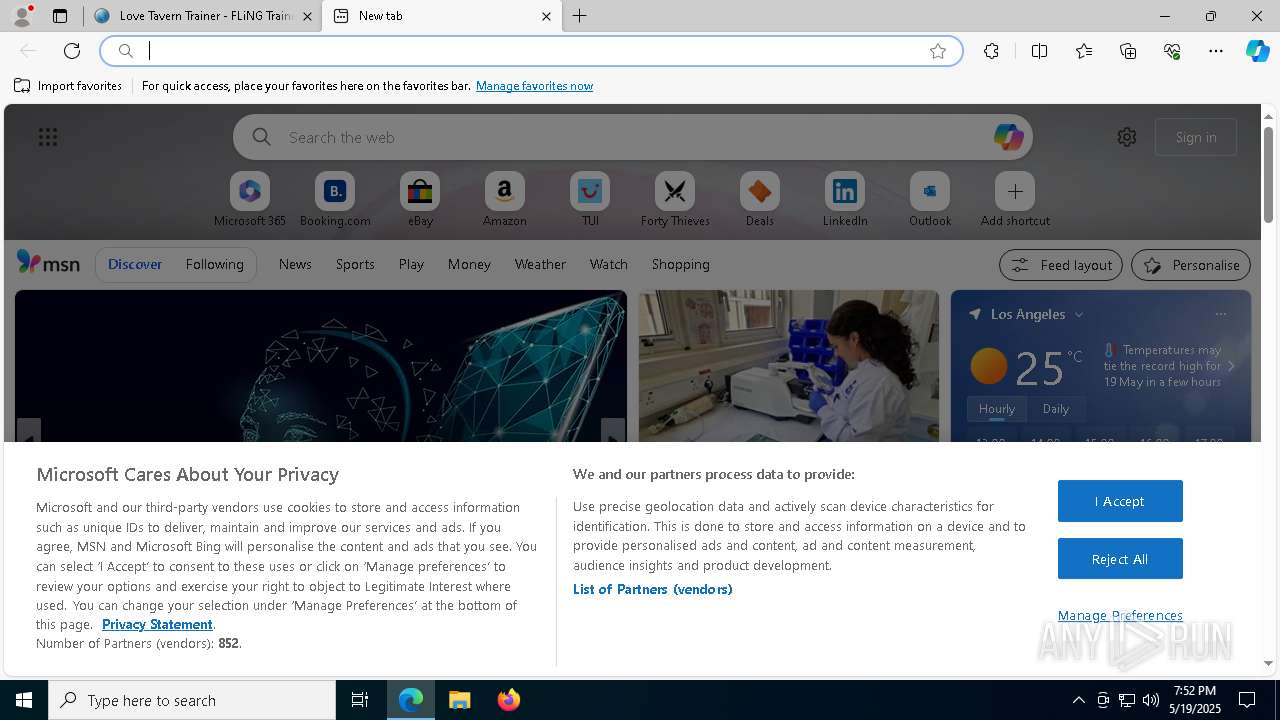Screen dimensions: 1280x720
Task: Launch Firefox from the taskbar
Action: coord(509,700)
